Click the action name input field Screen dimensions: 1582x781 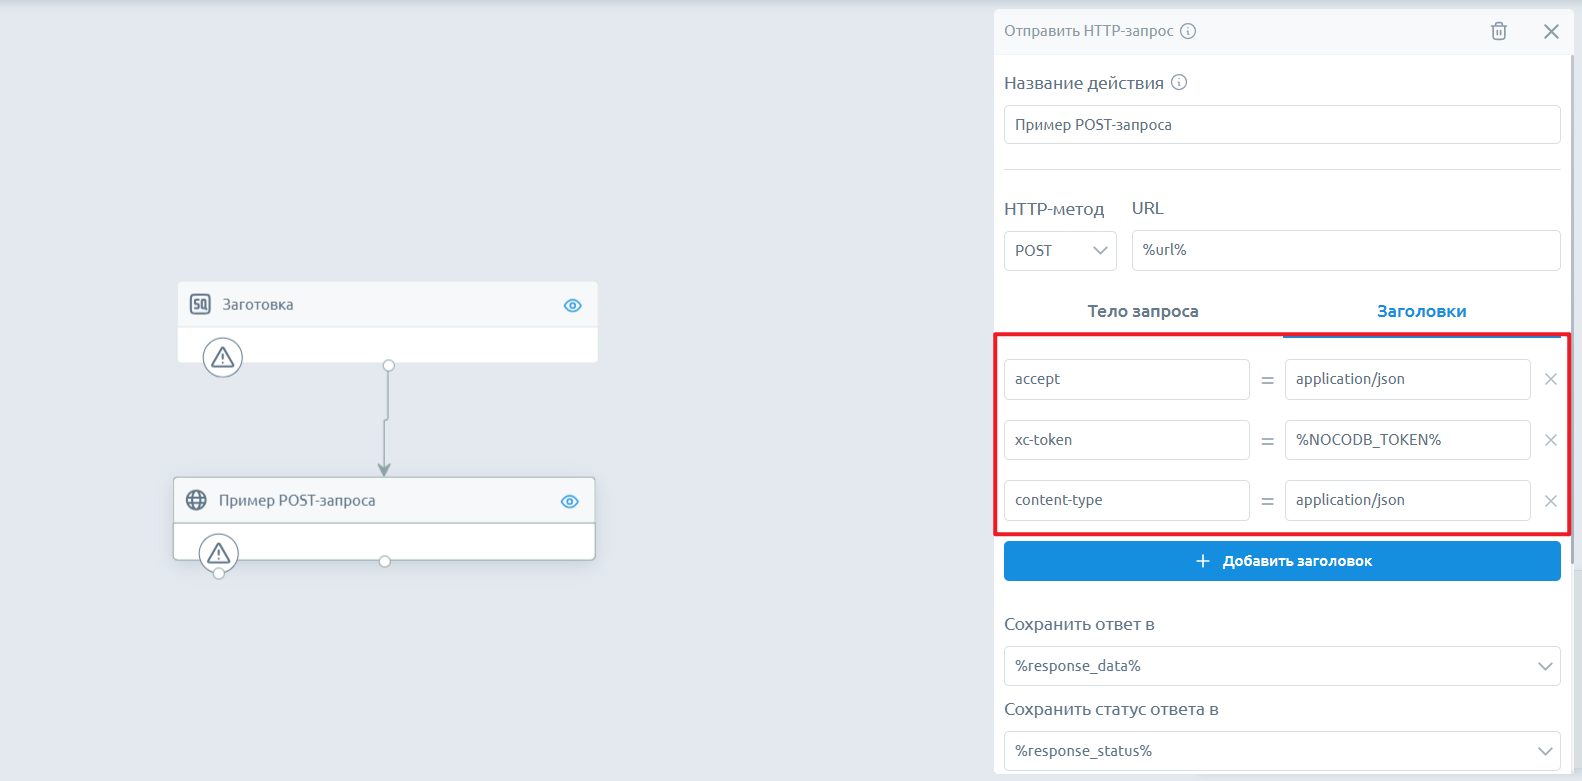tap(1282, 125)
